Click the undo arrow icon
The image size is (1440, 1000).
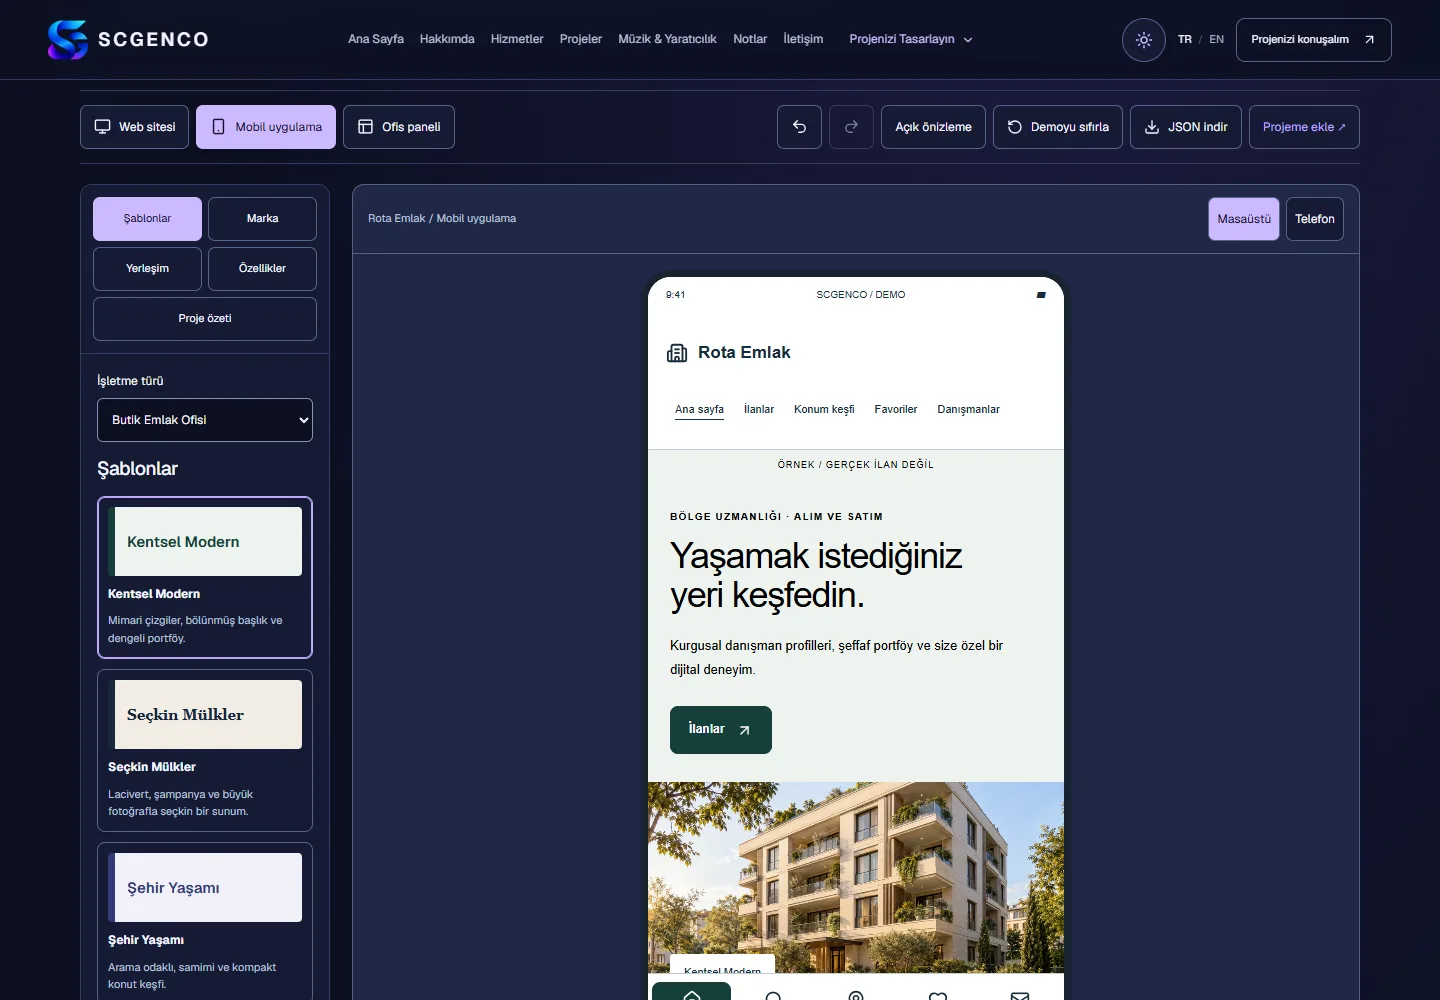(799, 127)
